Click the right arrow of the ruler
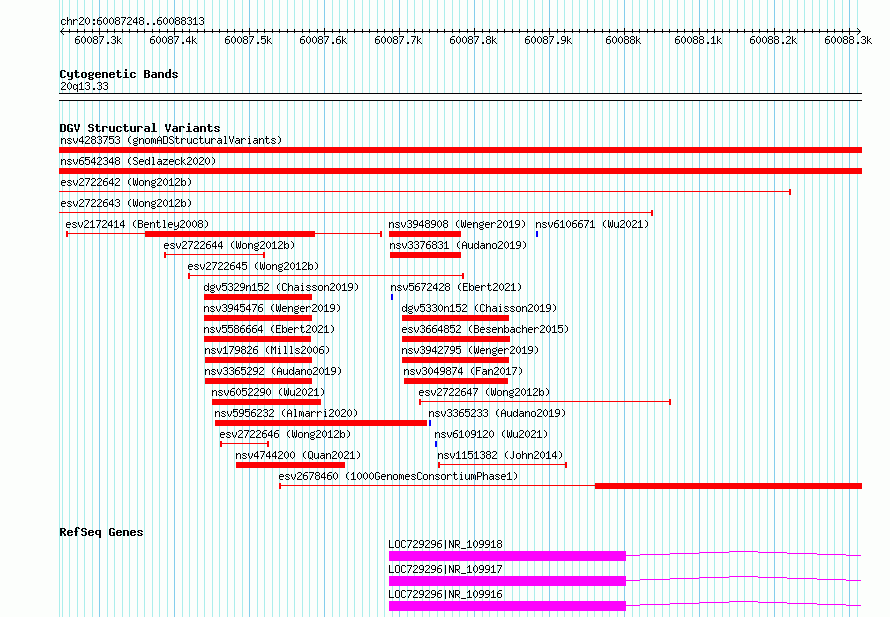The image size is (890, 617). pos(859,31)
